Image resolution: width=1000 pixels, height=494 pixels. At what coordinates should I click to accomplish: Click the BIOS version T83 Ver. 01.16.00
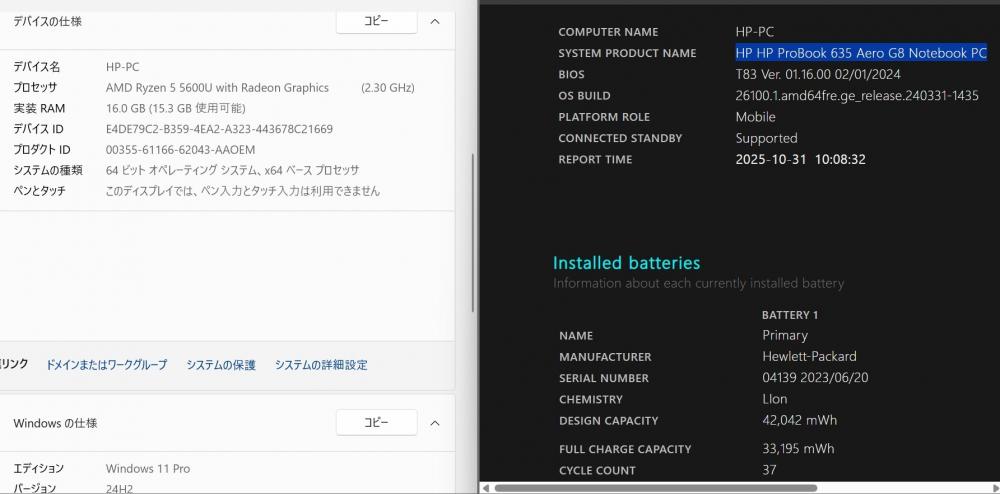click(x=818, y=75)
